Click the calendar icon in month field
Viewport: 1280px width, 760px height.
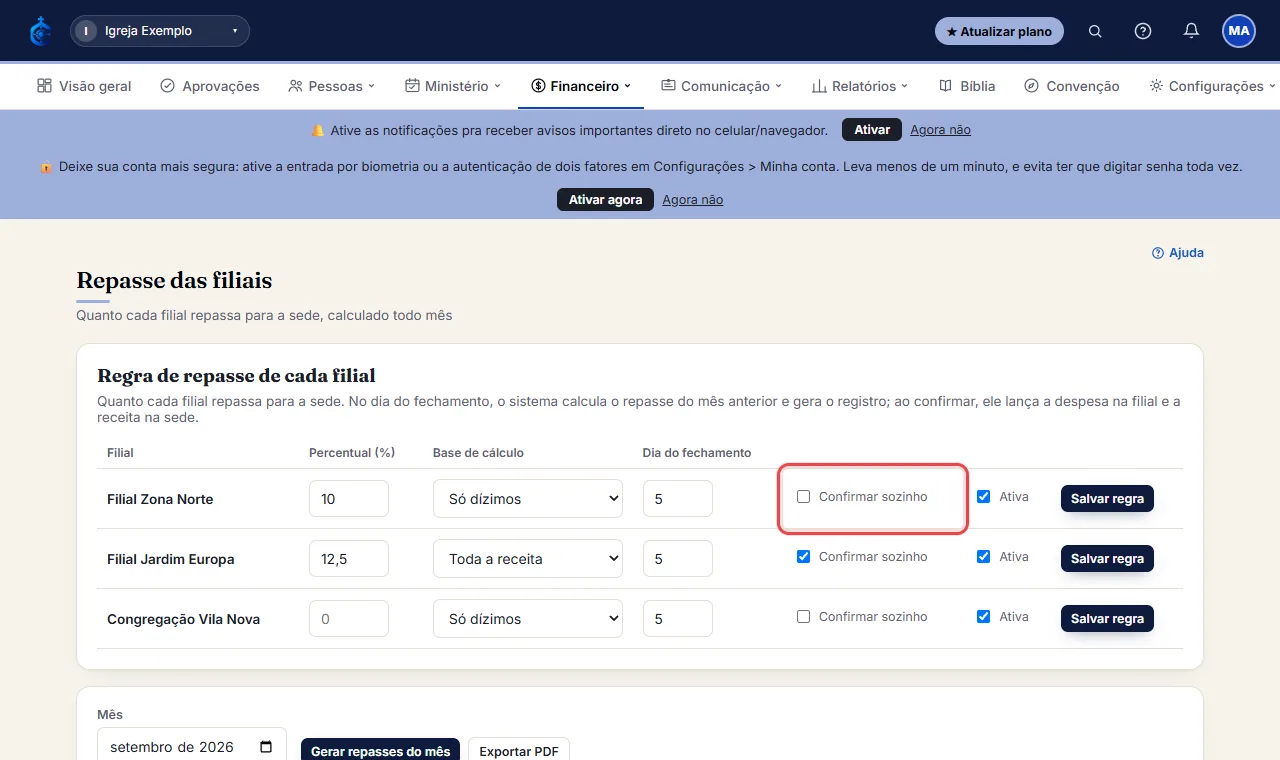click(x=266, y=747)
